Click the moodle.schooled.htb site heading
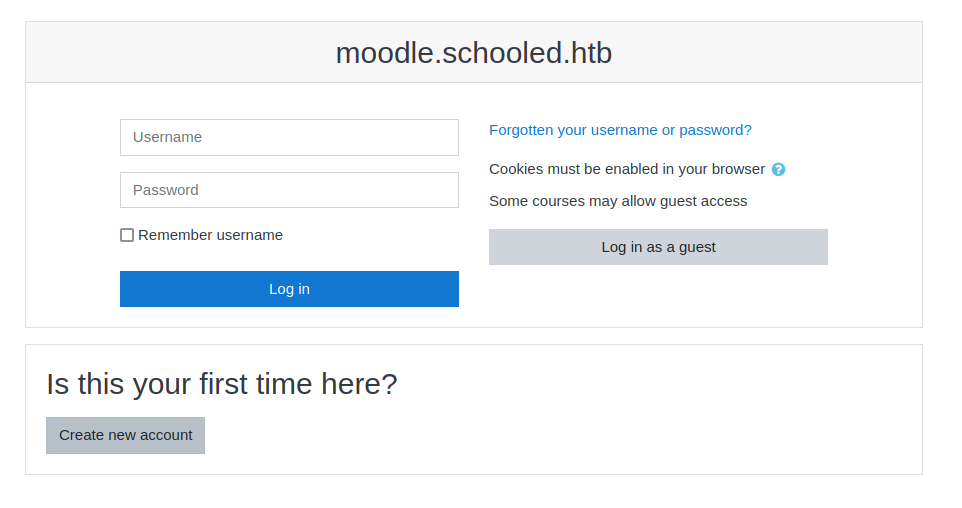This screenshot has width=962, height=508. (473, 53)
